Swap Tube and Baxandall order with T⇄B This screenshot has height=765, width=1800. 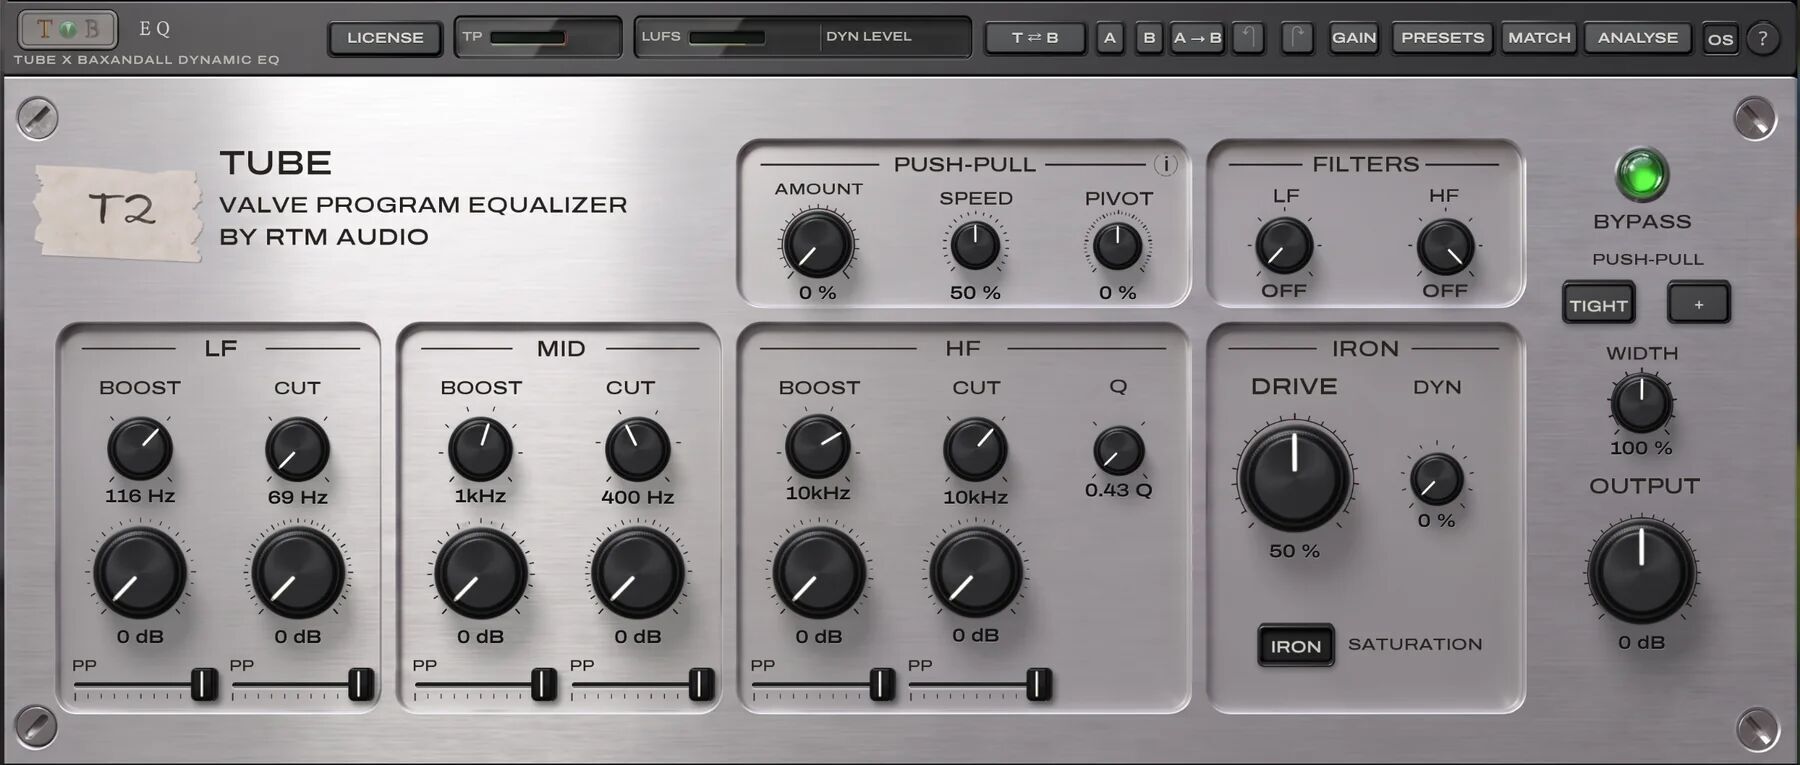coord(1035,38)
